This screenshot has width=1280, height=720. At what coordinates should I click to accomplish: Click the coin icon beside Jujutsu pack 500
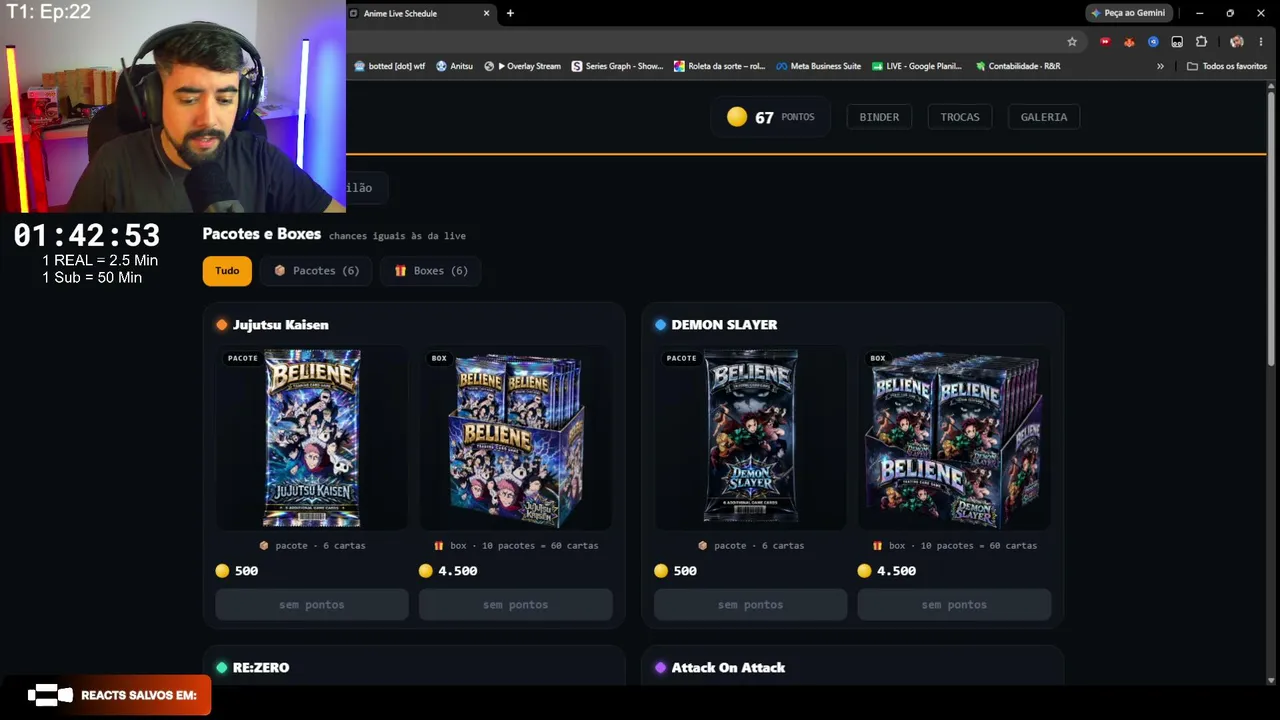pyautogui.click(x=222, y=571)
